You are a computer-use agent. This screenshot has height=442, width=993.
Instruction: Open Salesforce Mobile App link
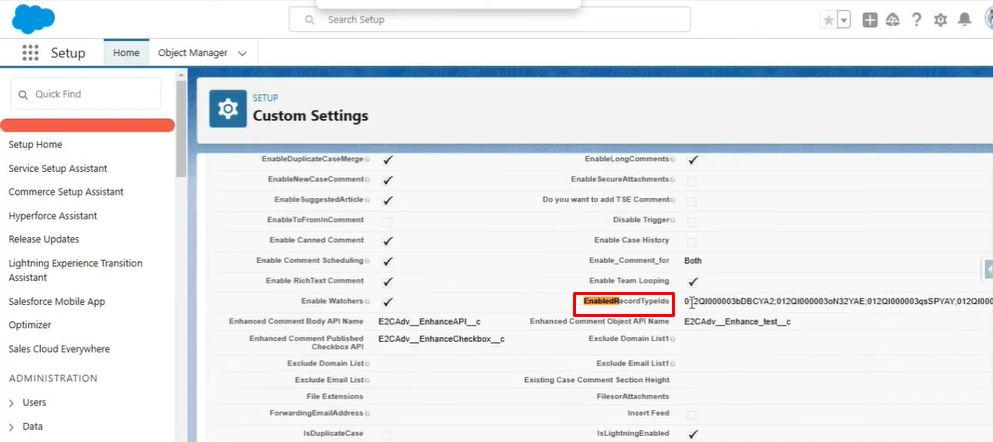(x=57, y=301)
